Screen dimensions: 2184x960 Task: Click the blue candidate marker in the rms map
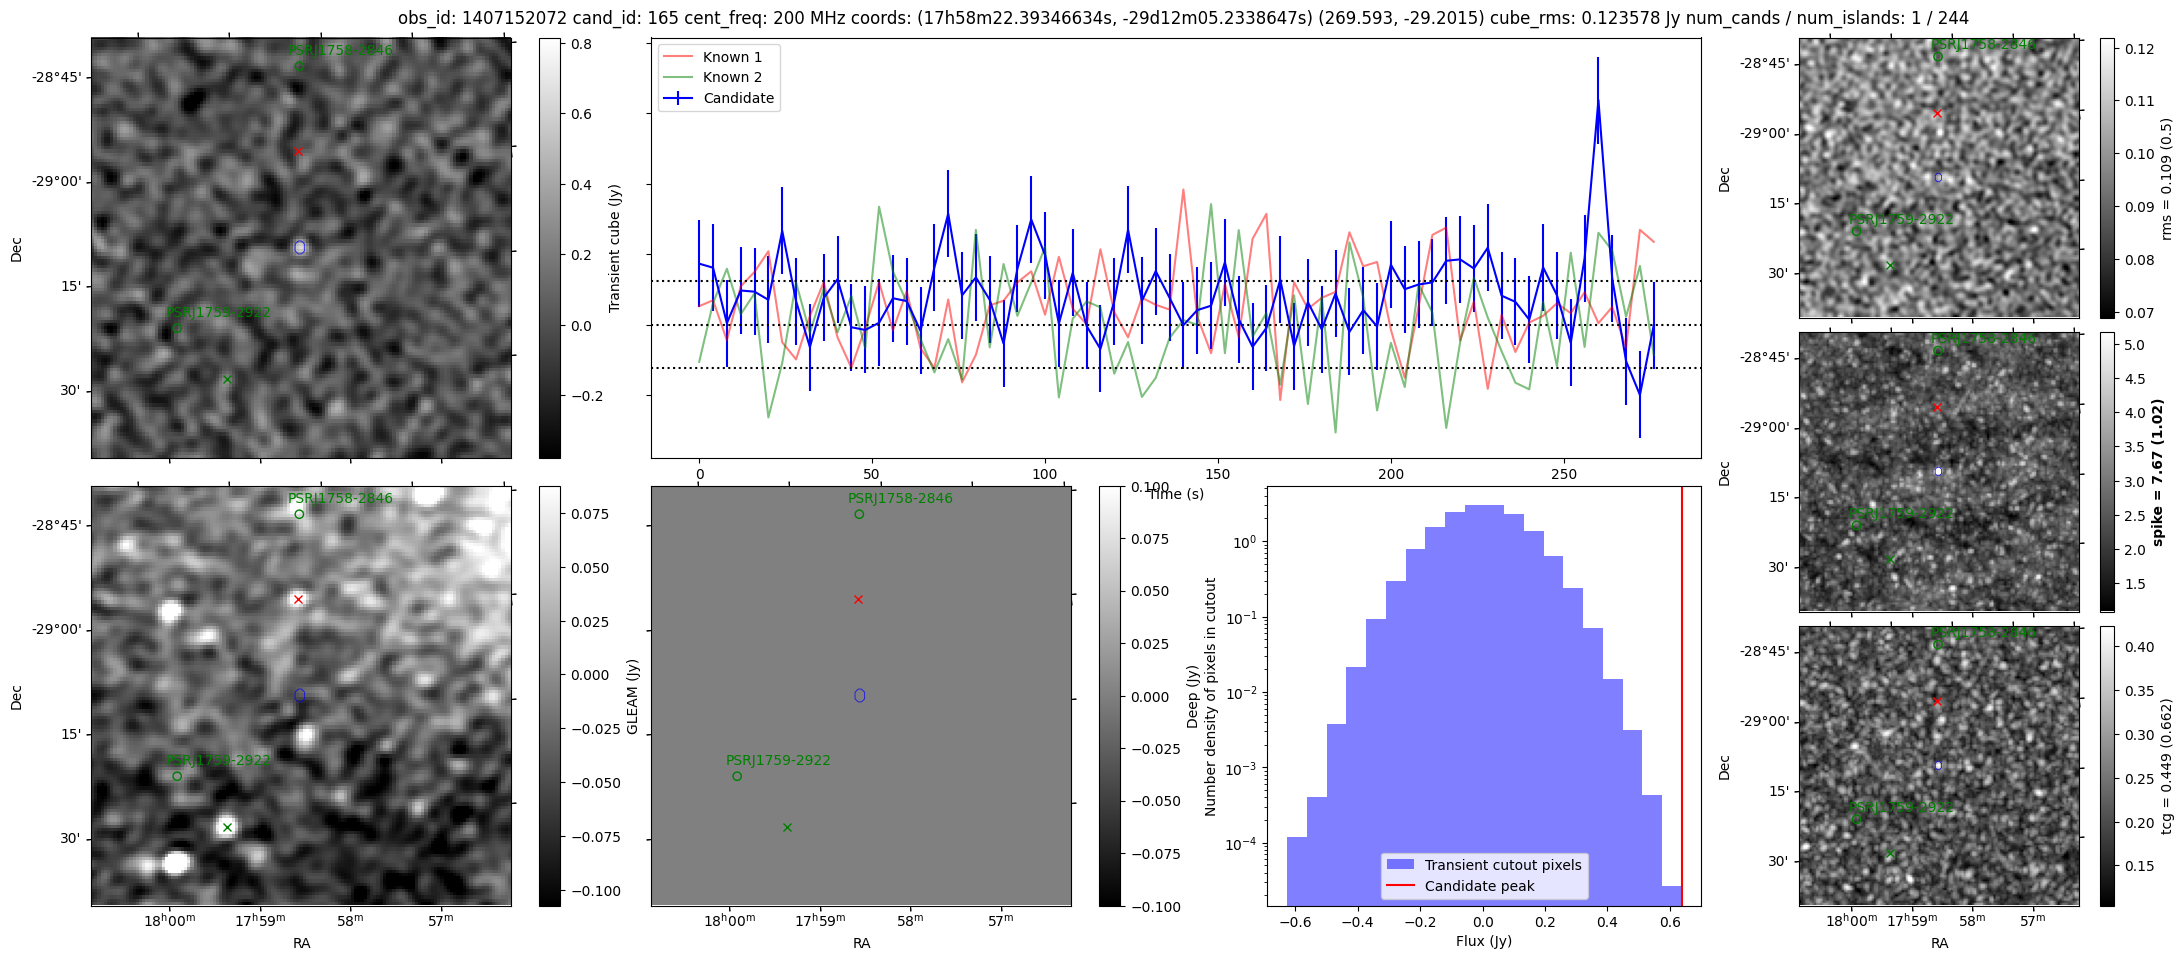pos(1938,178)
